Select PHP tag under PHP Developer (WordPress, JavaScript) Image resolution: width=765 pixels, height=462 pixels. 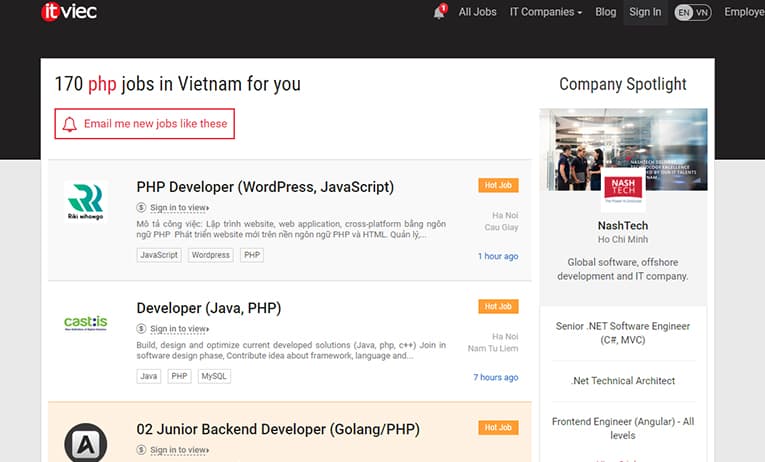(x=252, y=255)
